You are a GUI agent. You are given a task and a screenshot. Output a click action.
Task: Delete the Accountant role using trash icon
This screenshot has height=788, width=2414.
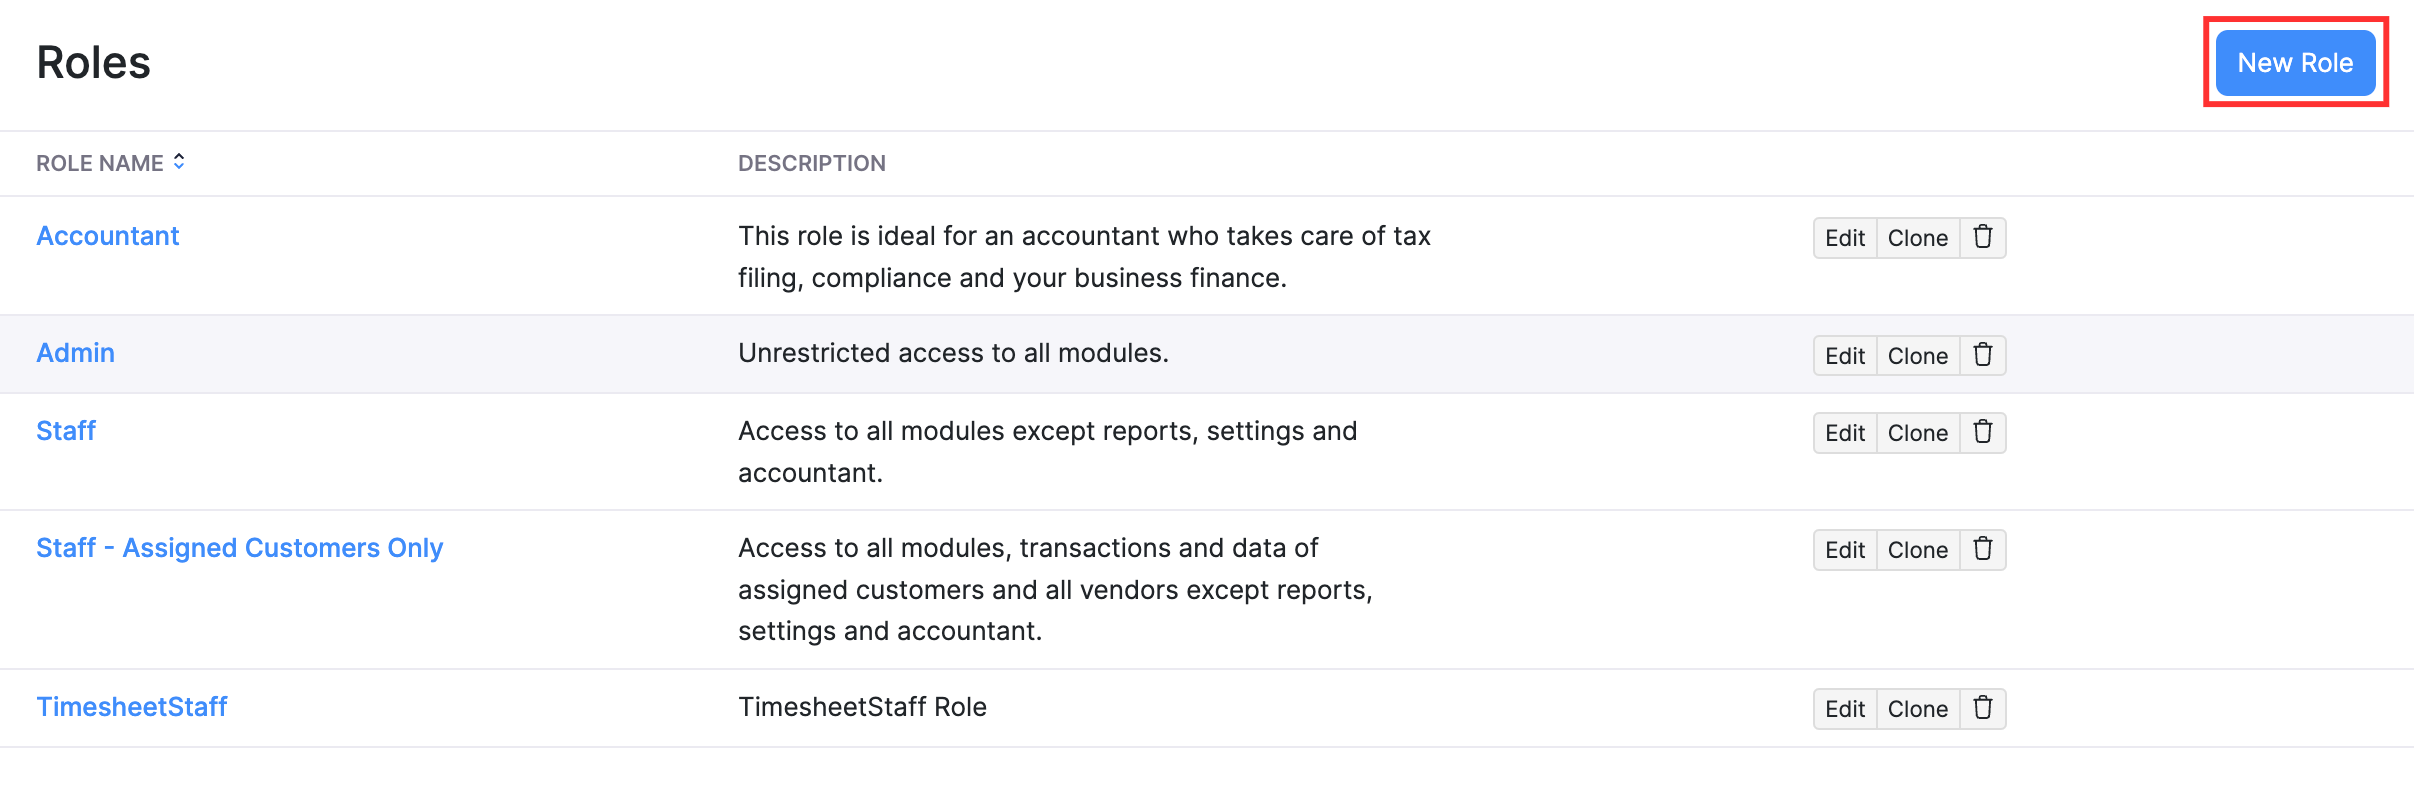(1982, 238)
